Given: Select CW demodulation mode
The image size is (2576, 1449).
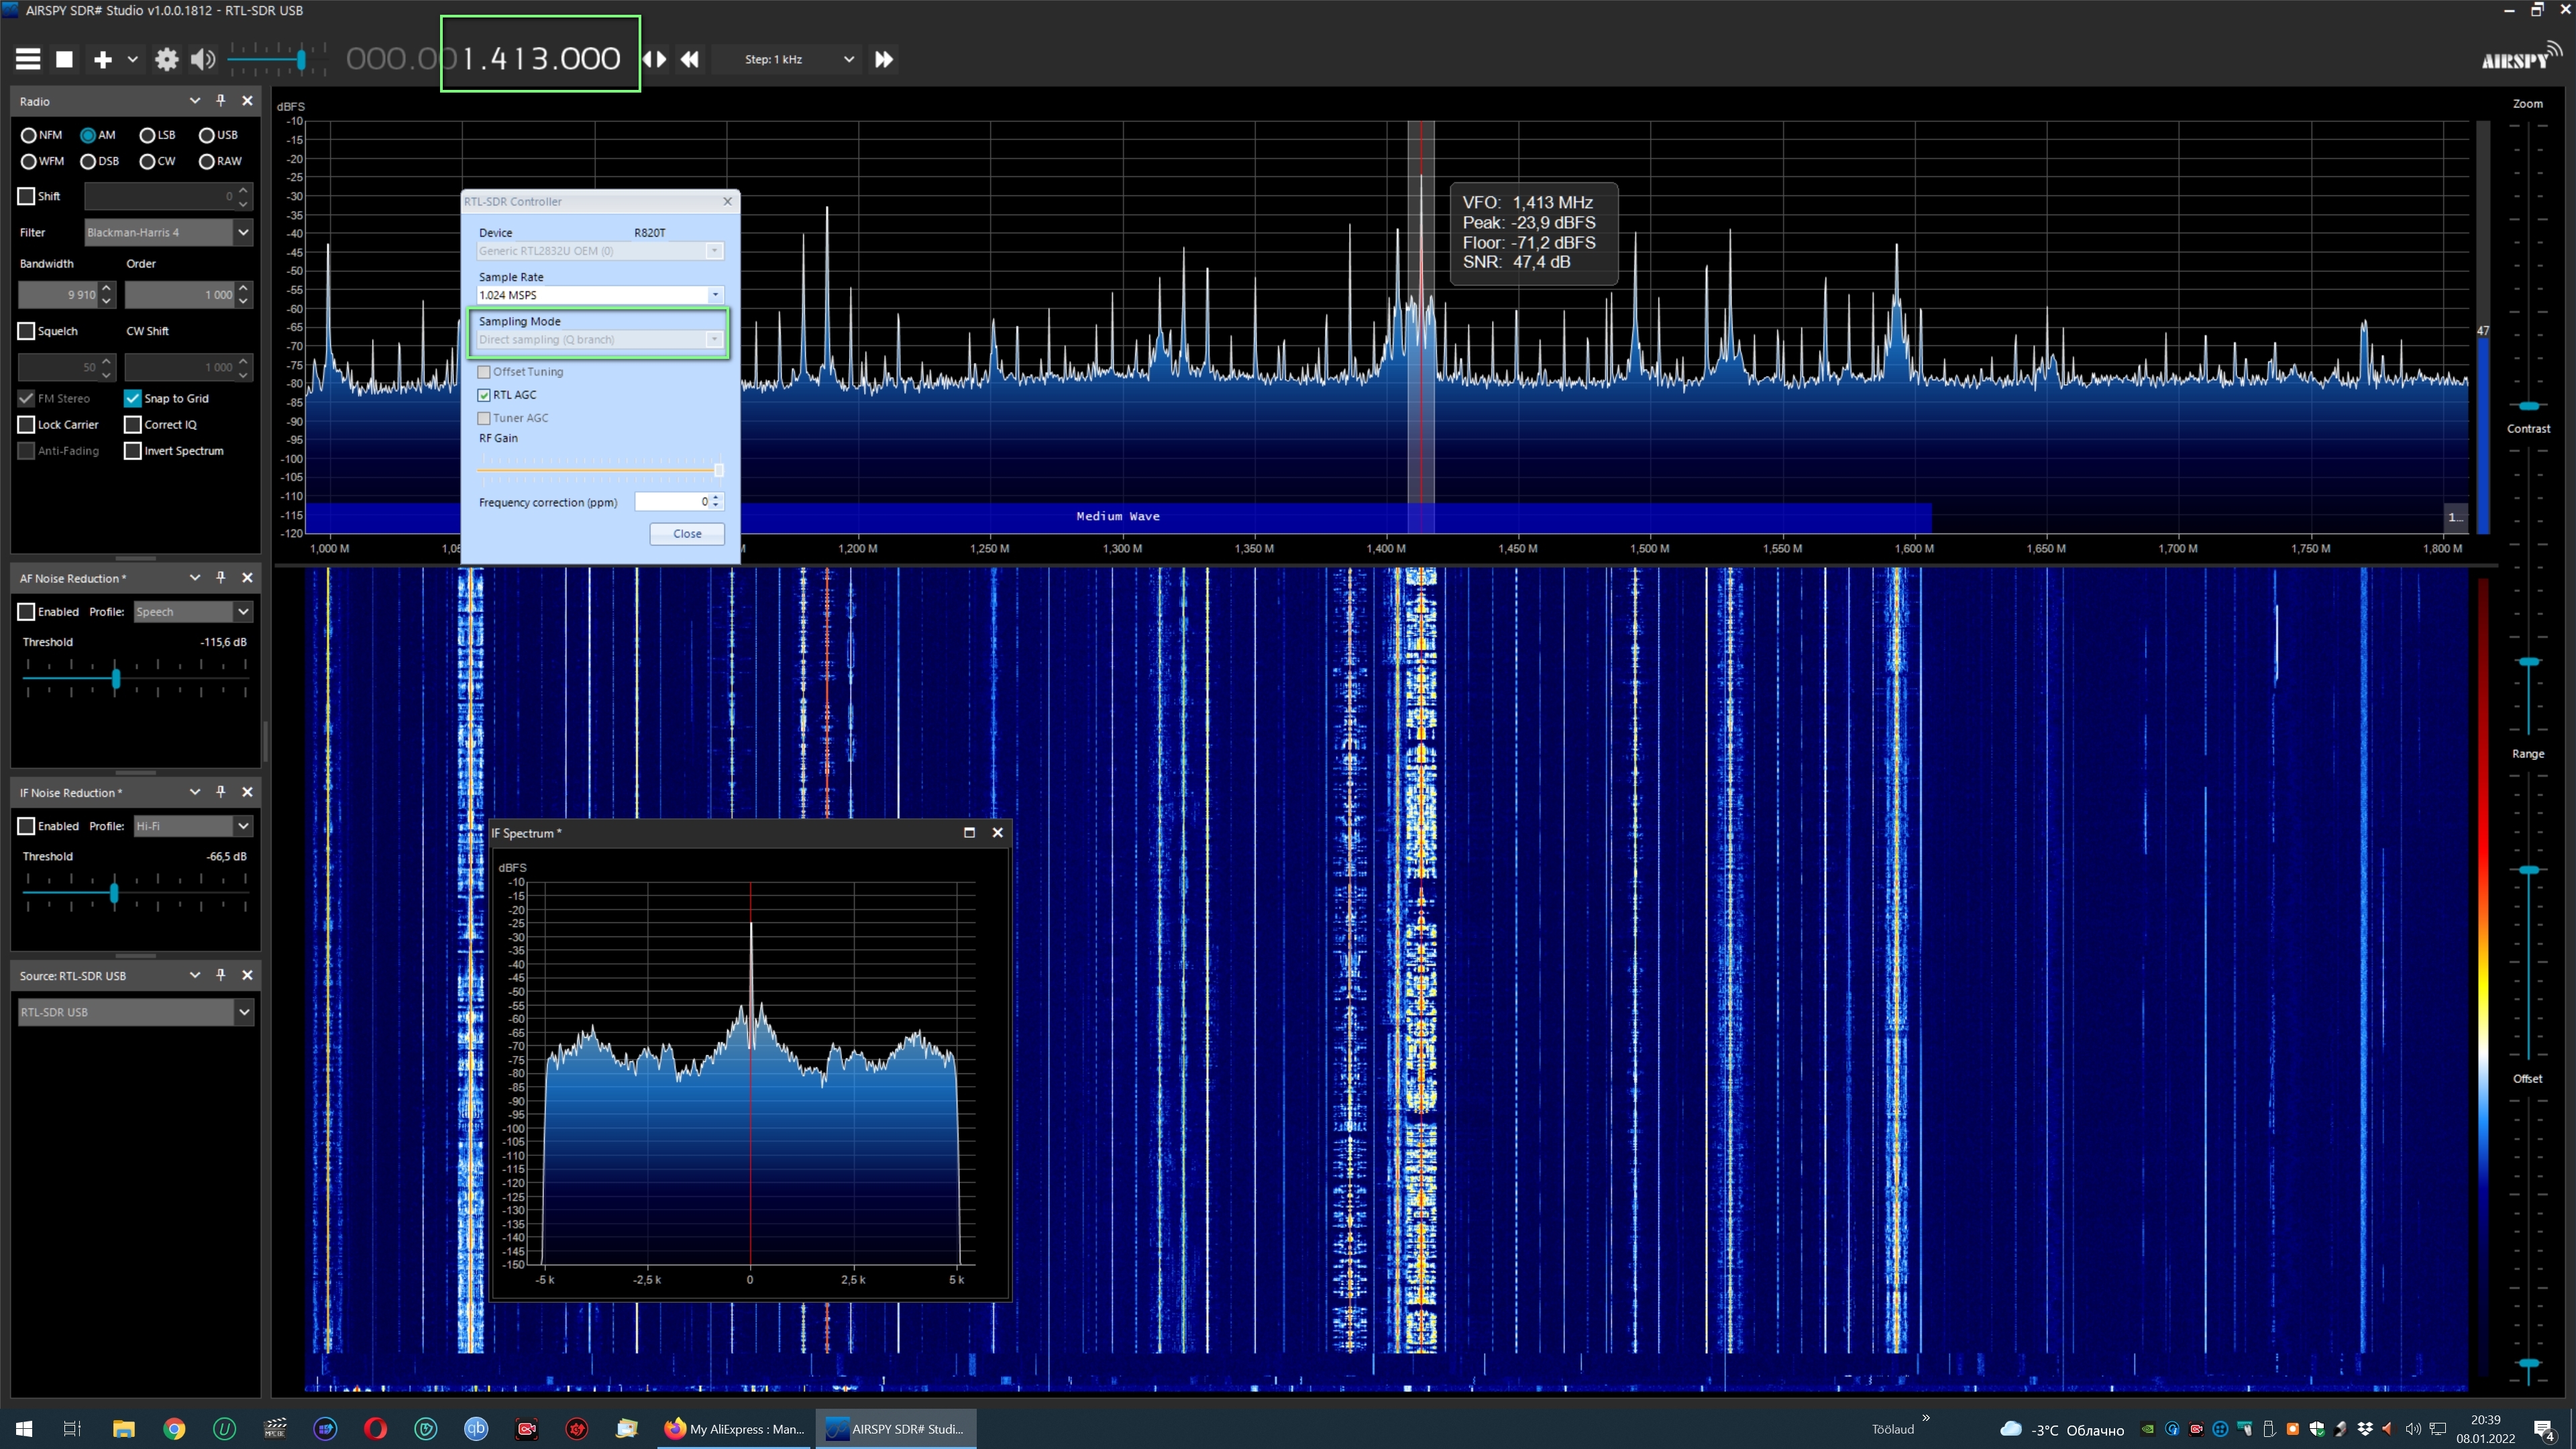Looking at the screenshot, I should [157, 161].
